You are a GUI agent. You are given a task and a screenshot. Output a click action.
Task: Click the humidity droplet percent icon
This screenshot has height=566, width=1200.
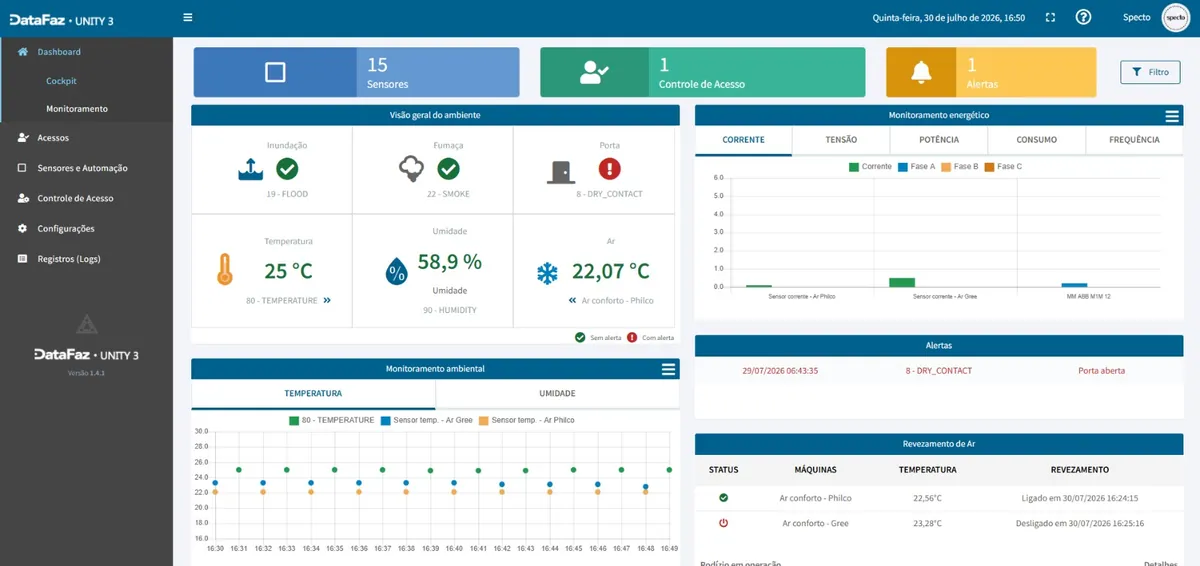click(x=397, y=271)
